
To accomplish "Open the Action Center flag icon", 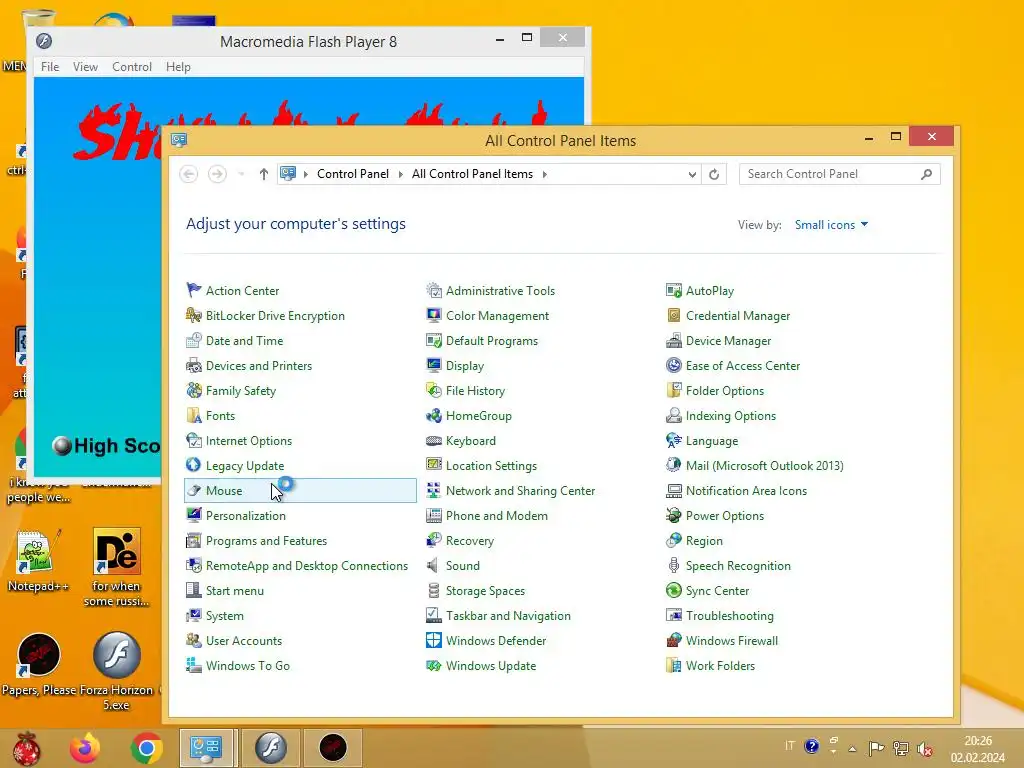I will coord(193,290).
